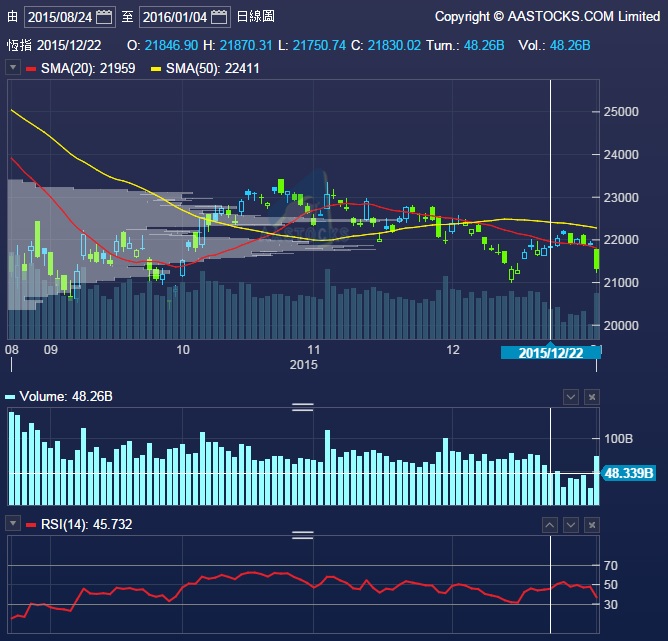
Task: Click the cyan Volume legend swatch
Action: (x=10, y=397)
